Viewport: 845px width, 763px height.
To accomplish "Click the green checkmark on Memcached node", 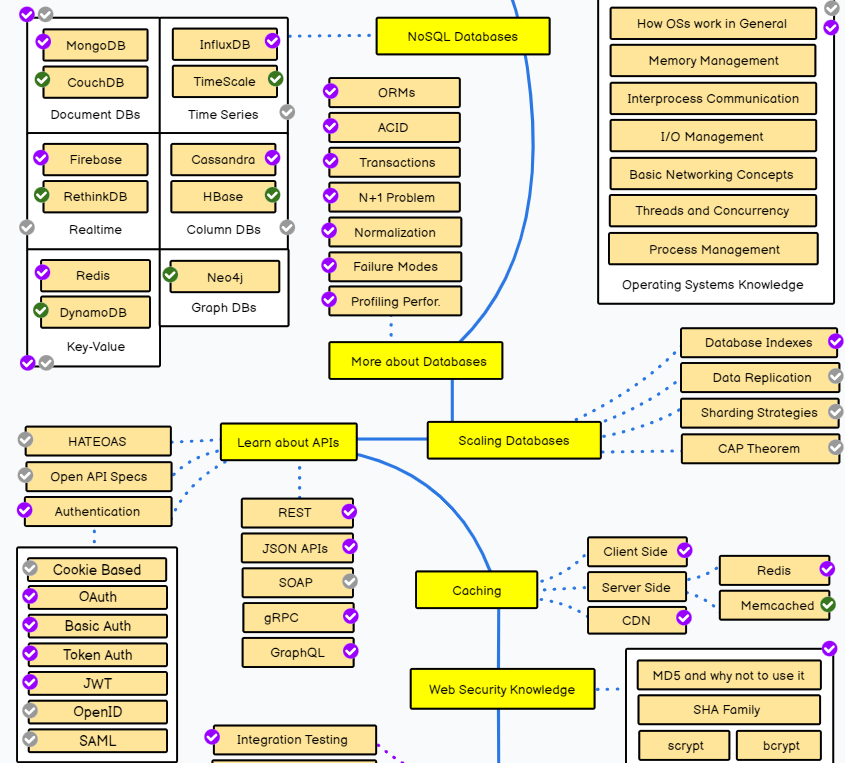I will pyautogui.click(x=827, y=604).
